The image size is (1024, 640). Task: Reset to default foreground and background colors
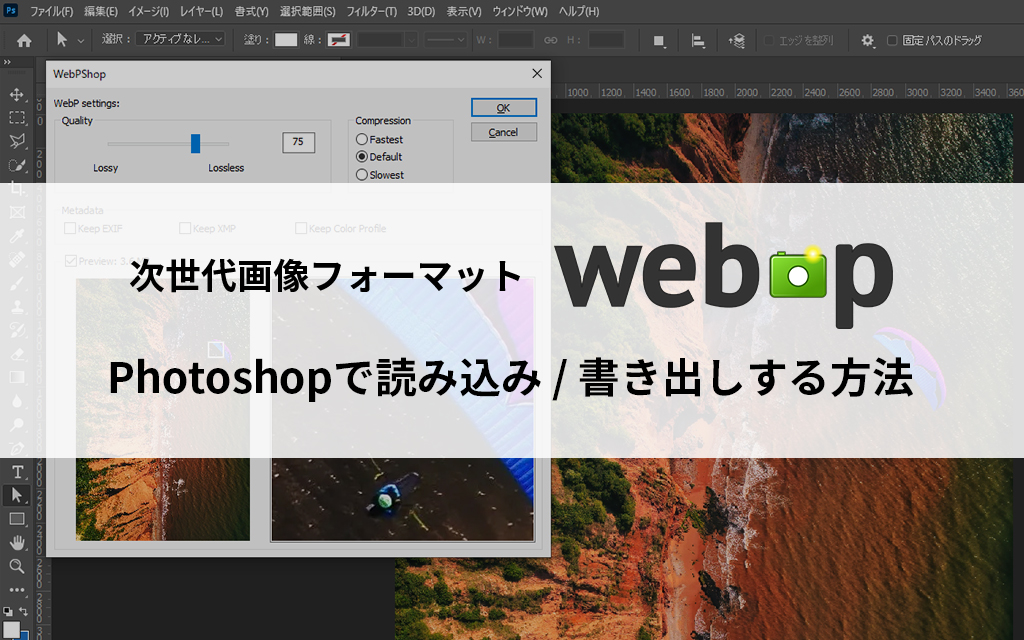pos(8,612)
